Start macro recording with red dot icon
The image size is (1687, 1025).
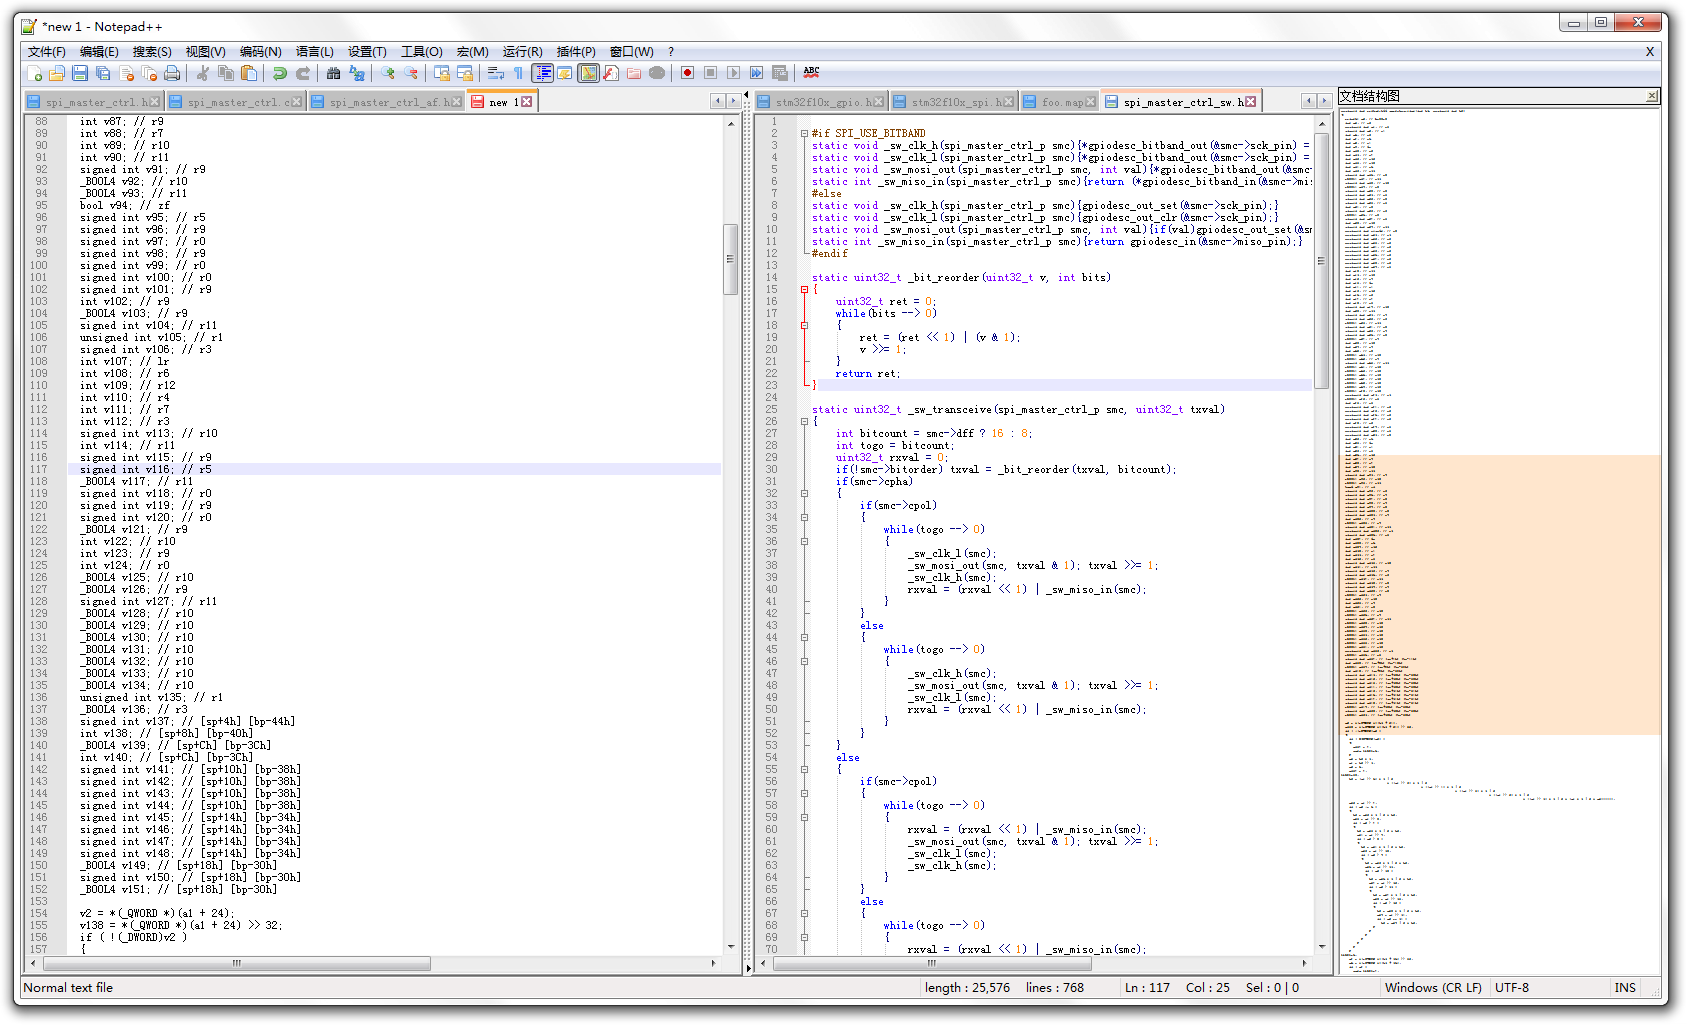tap(688, 73)
